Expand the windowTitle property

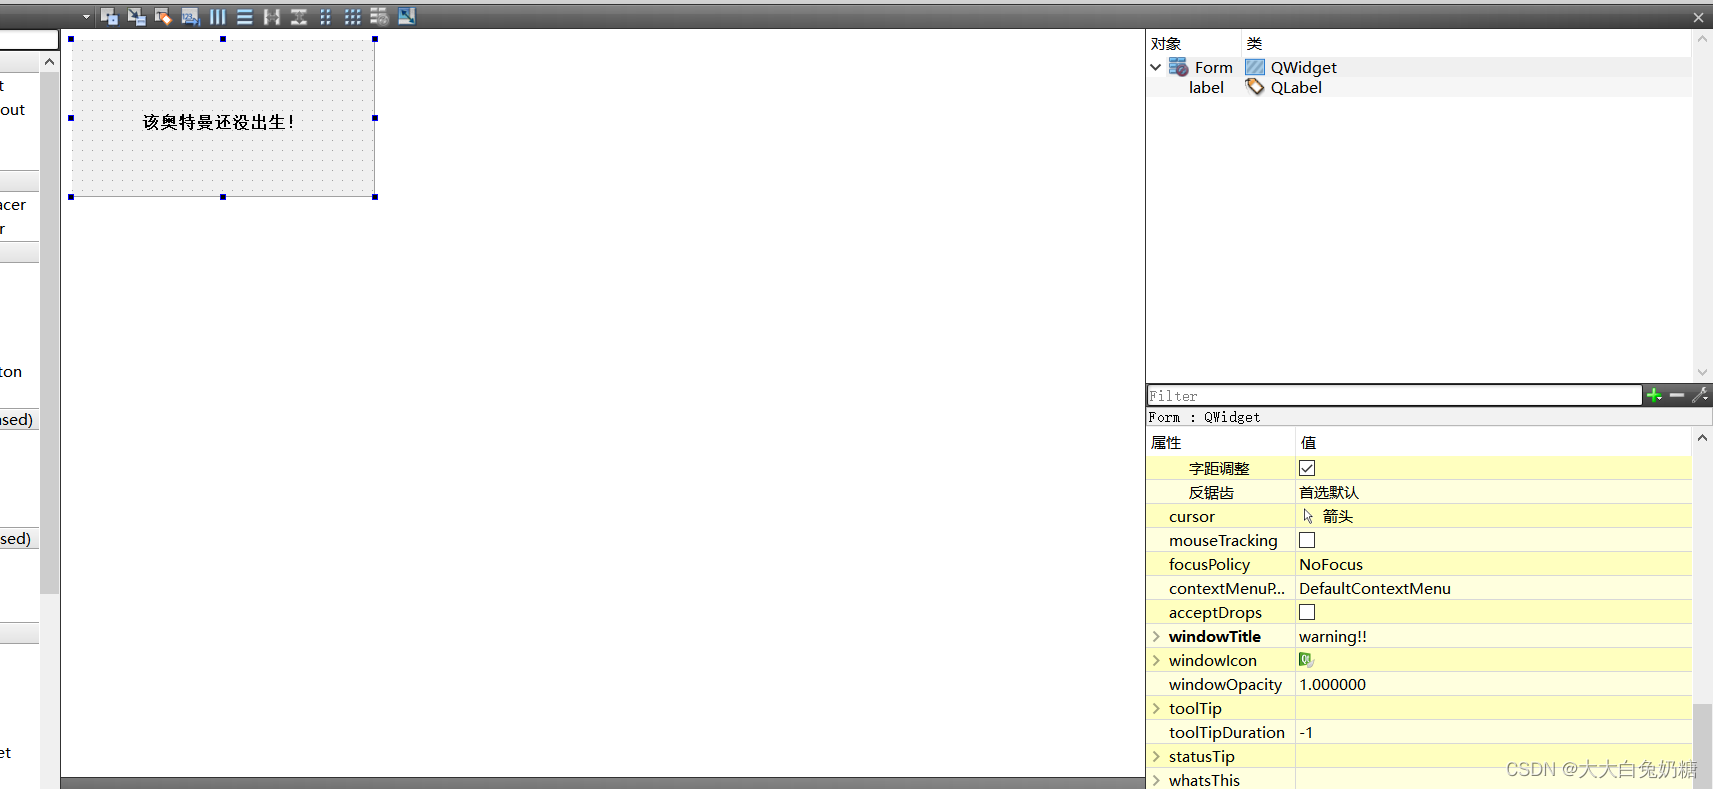[x=1157, y=636]
